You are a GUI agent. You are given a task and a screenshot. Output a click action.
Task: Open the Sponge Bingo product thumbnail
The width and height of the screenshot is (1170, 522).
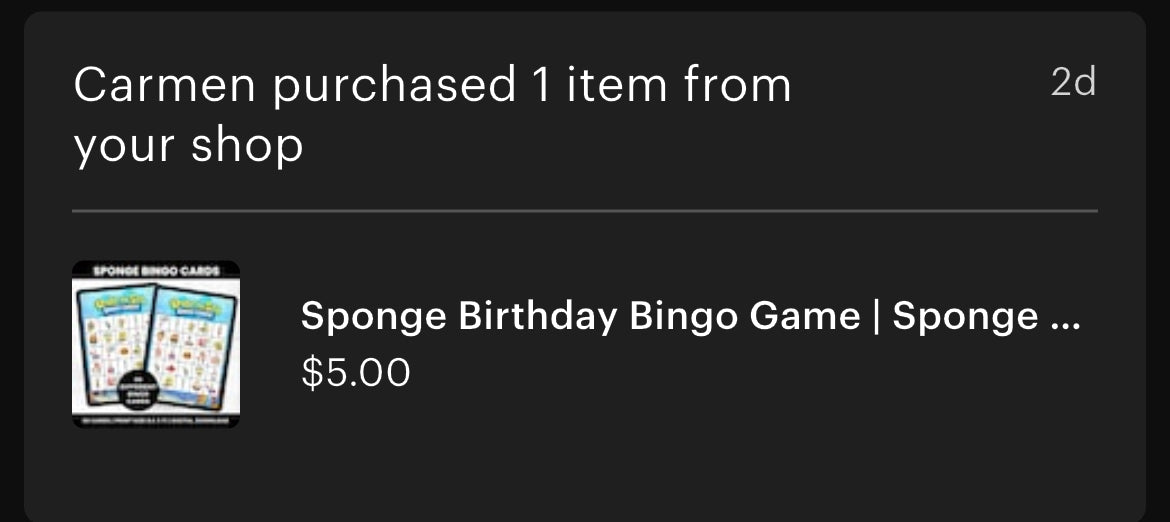coord(156,344)
